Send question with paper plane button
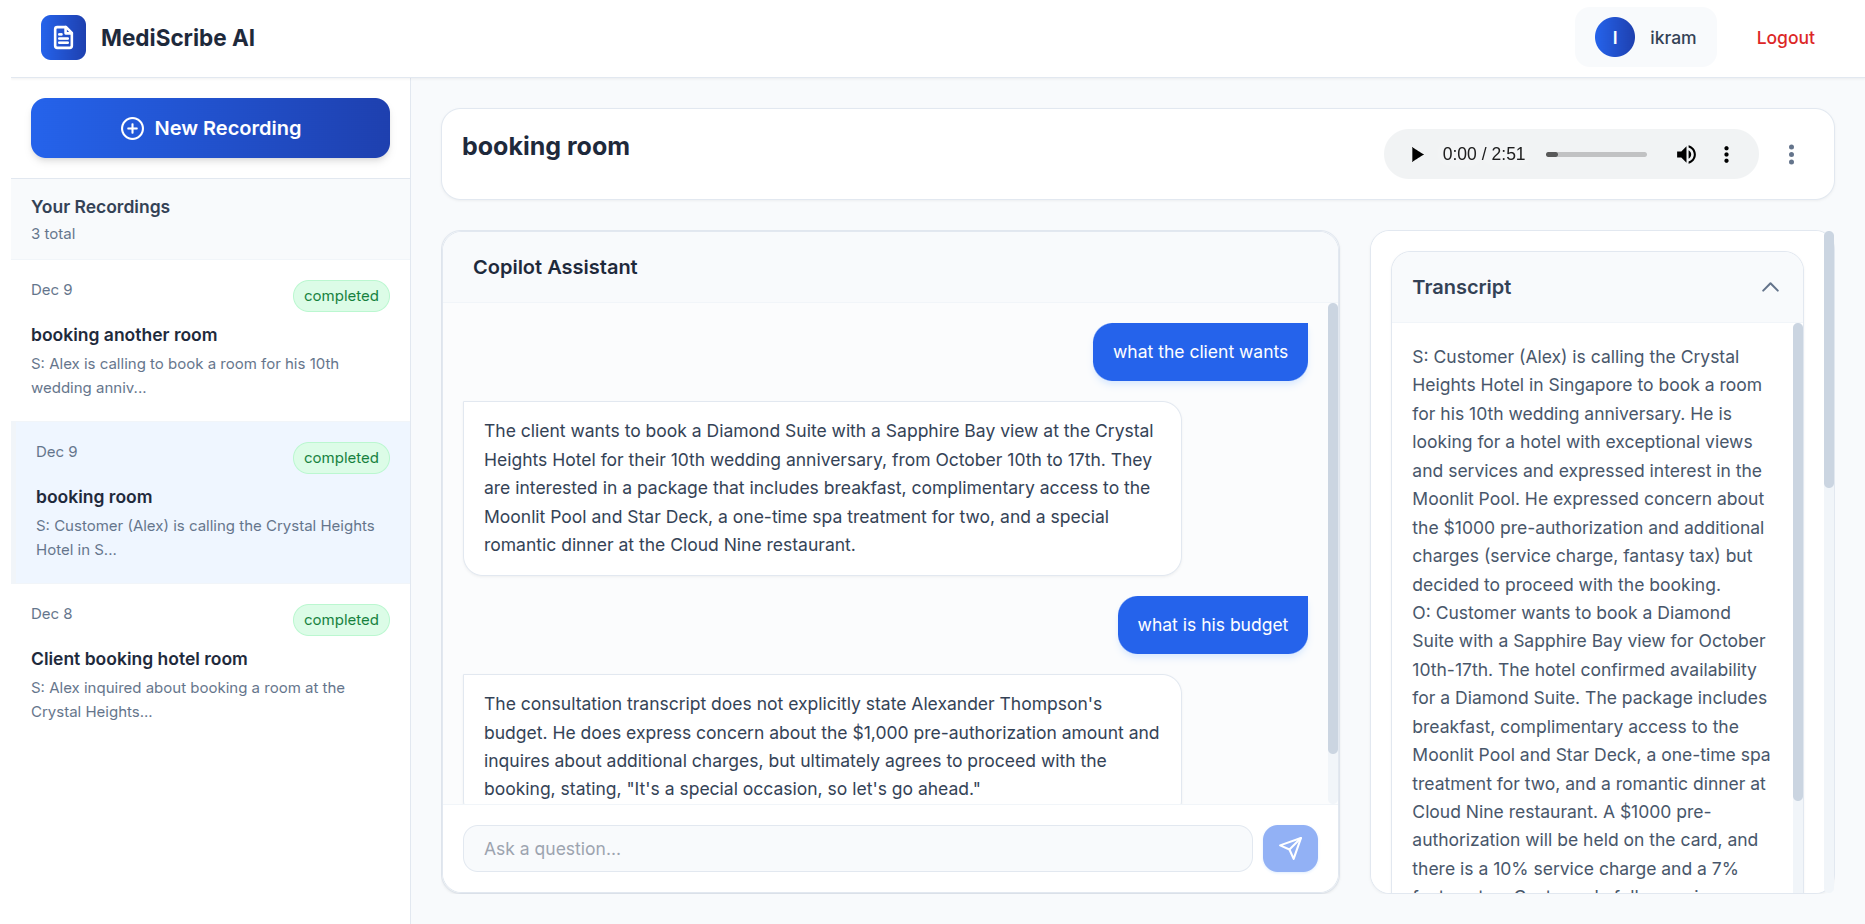Image resolution: width=1865 pixels, height=924 pixels. pyautogui.click(x=1290, y=848)
